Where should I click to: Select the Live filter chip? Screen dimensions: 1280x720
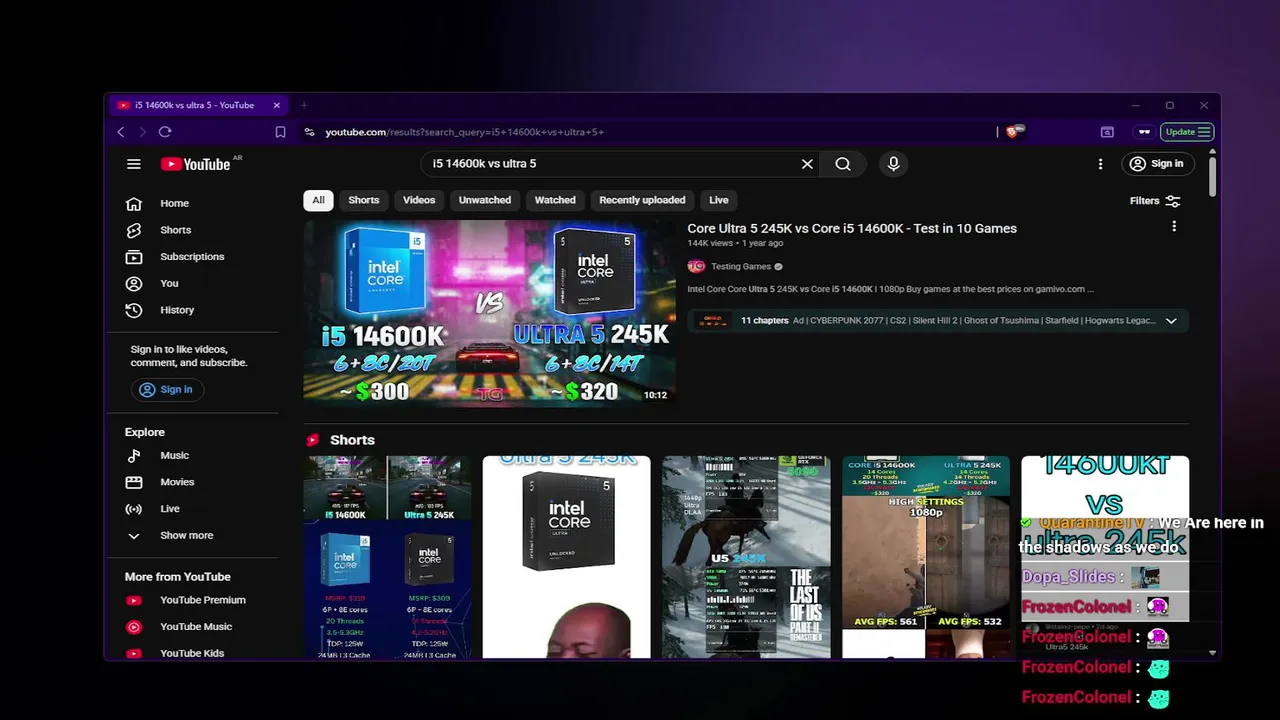click(719, 200)
